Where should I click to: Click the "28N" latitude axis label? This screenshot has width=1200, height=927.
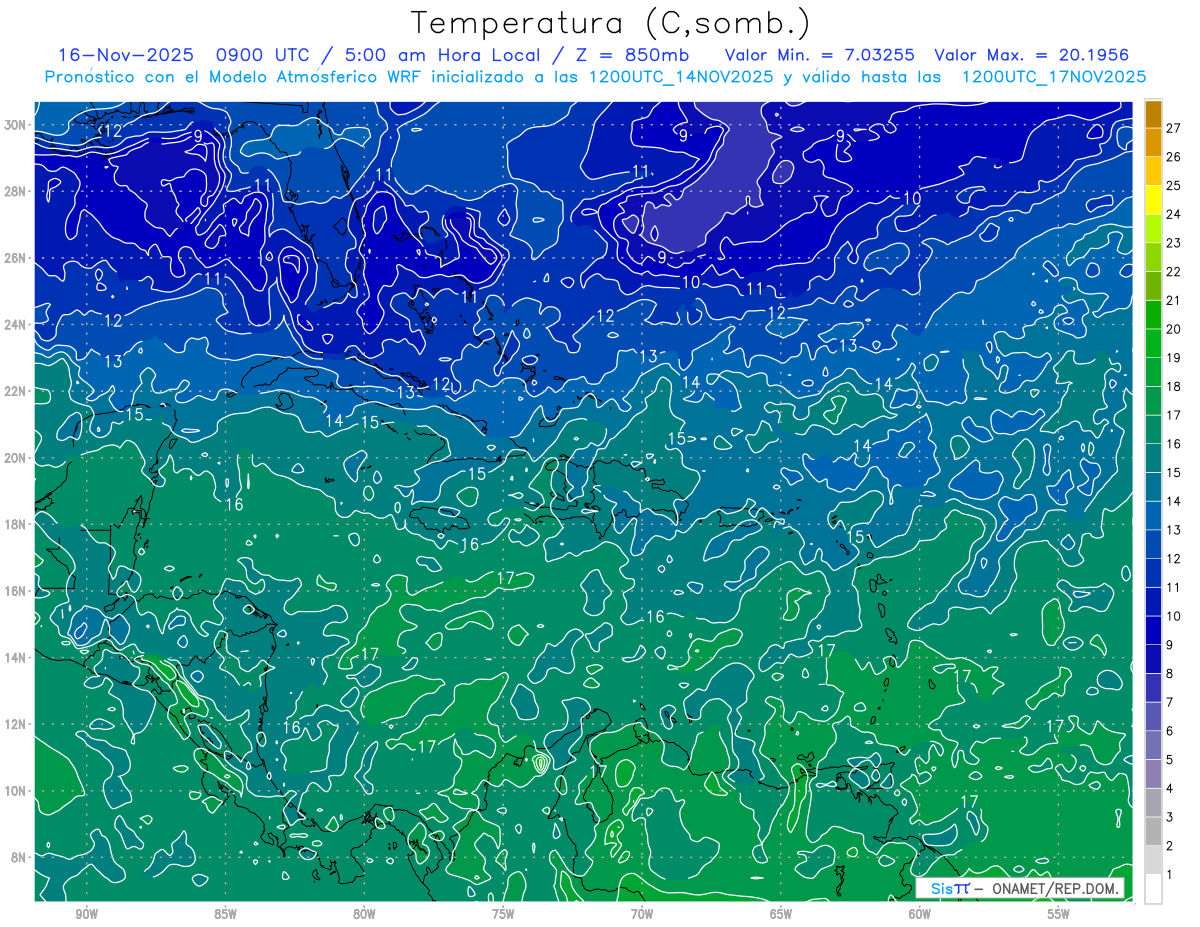(x=16, y=191)
